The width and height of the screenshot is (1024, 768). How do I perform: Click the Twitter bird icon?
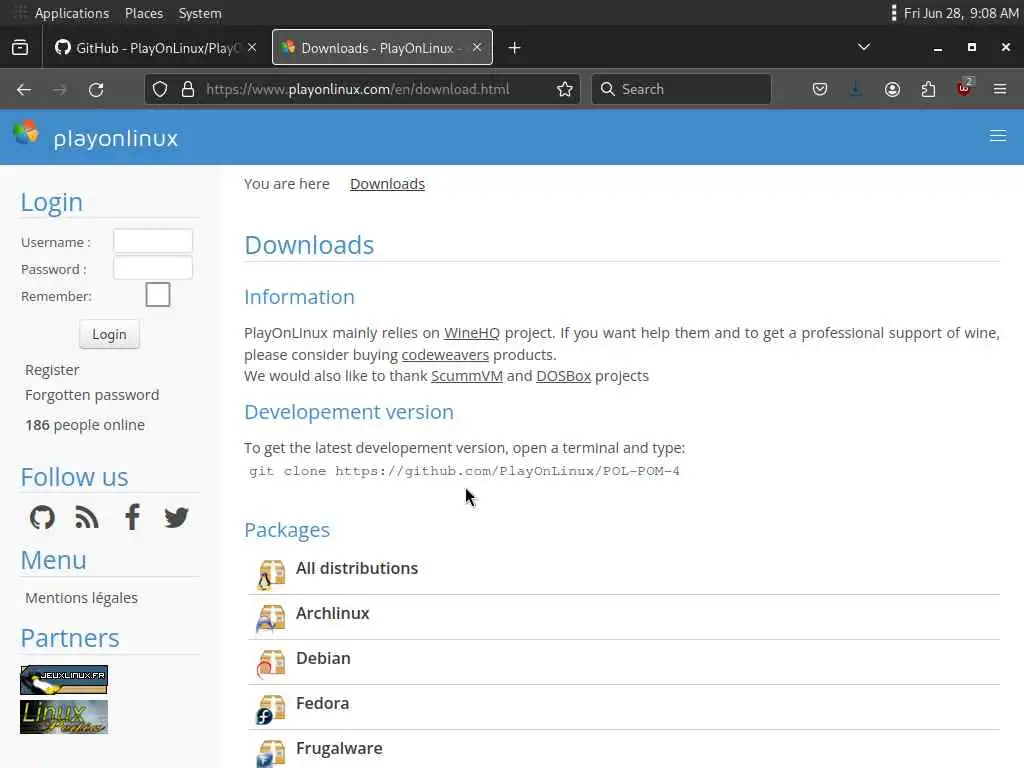tap(177, 517)
